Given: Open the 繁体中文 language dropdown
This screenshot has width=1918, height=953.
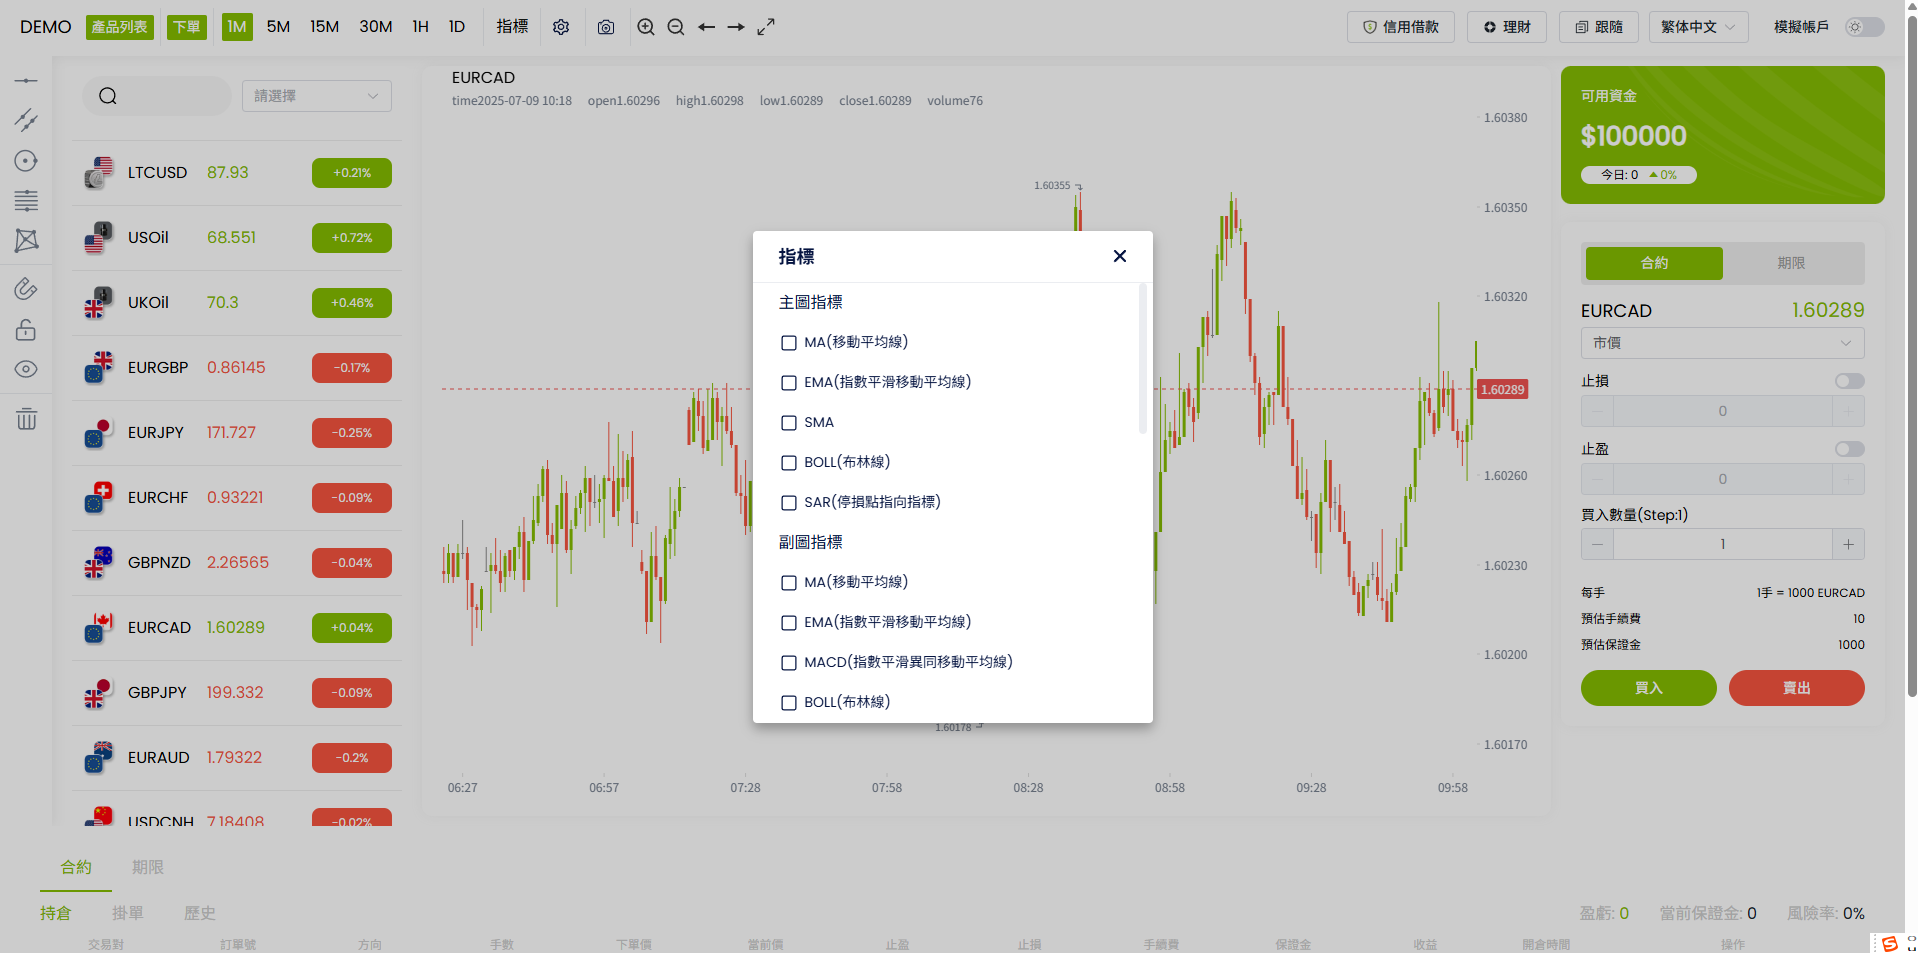Looking at the screenshot, I should coord(1698,27).
